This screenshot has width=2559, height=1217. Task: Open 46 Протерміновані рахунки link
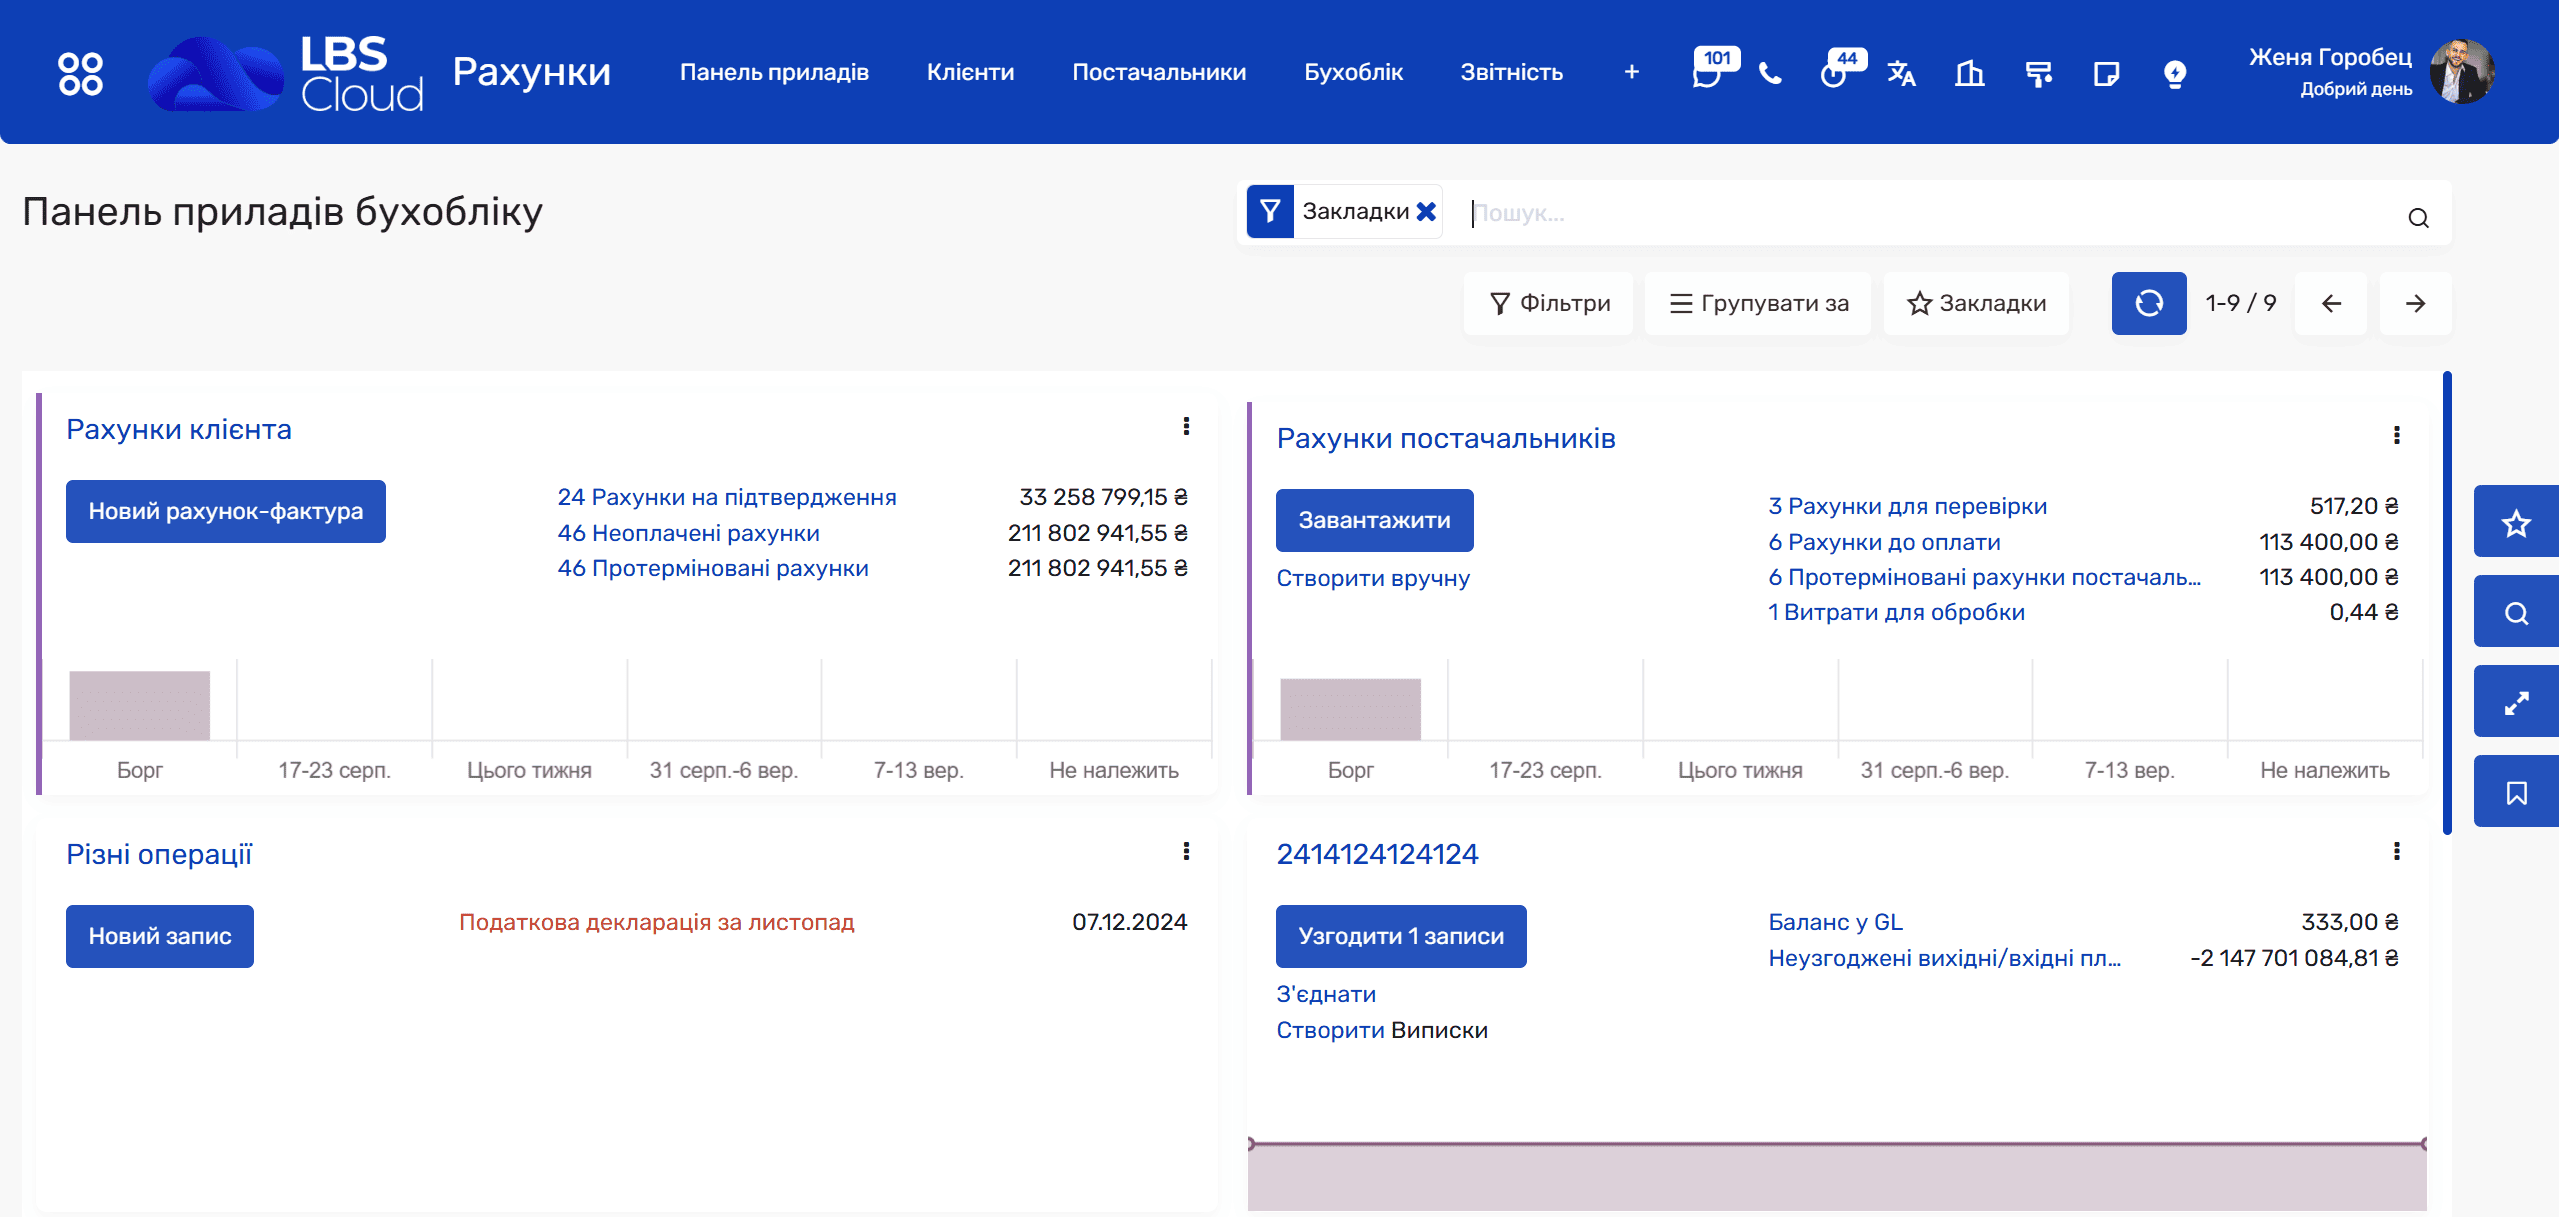(x=713, y=568)
